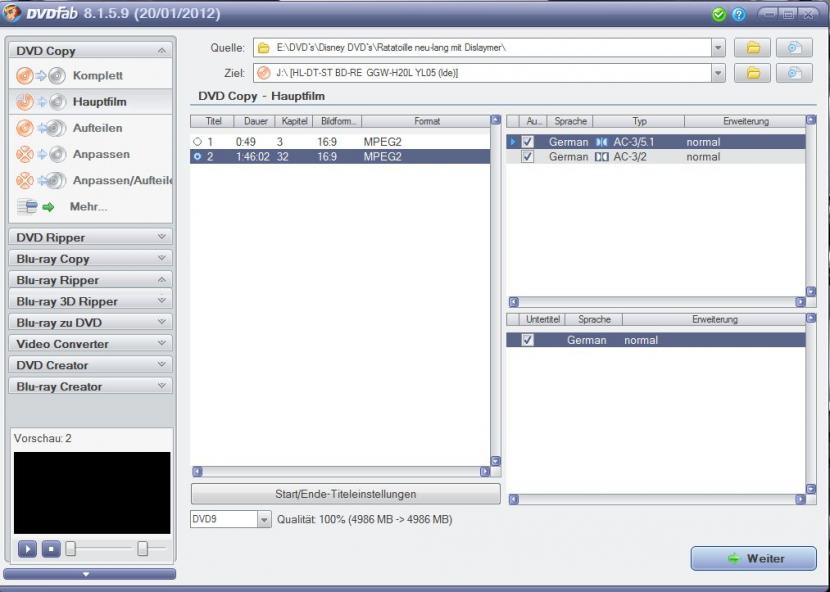Viewport: 830px width, 592px height.
Task: Click the audio list horizontal scrollbar
Action: pyautogui.click(x=657, y=302)
